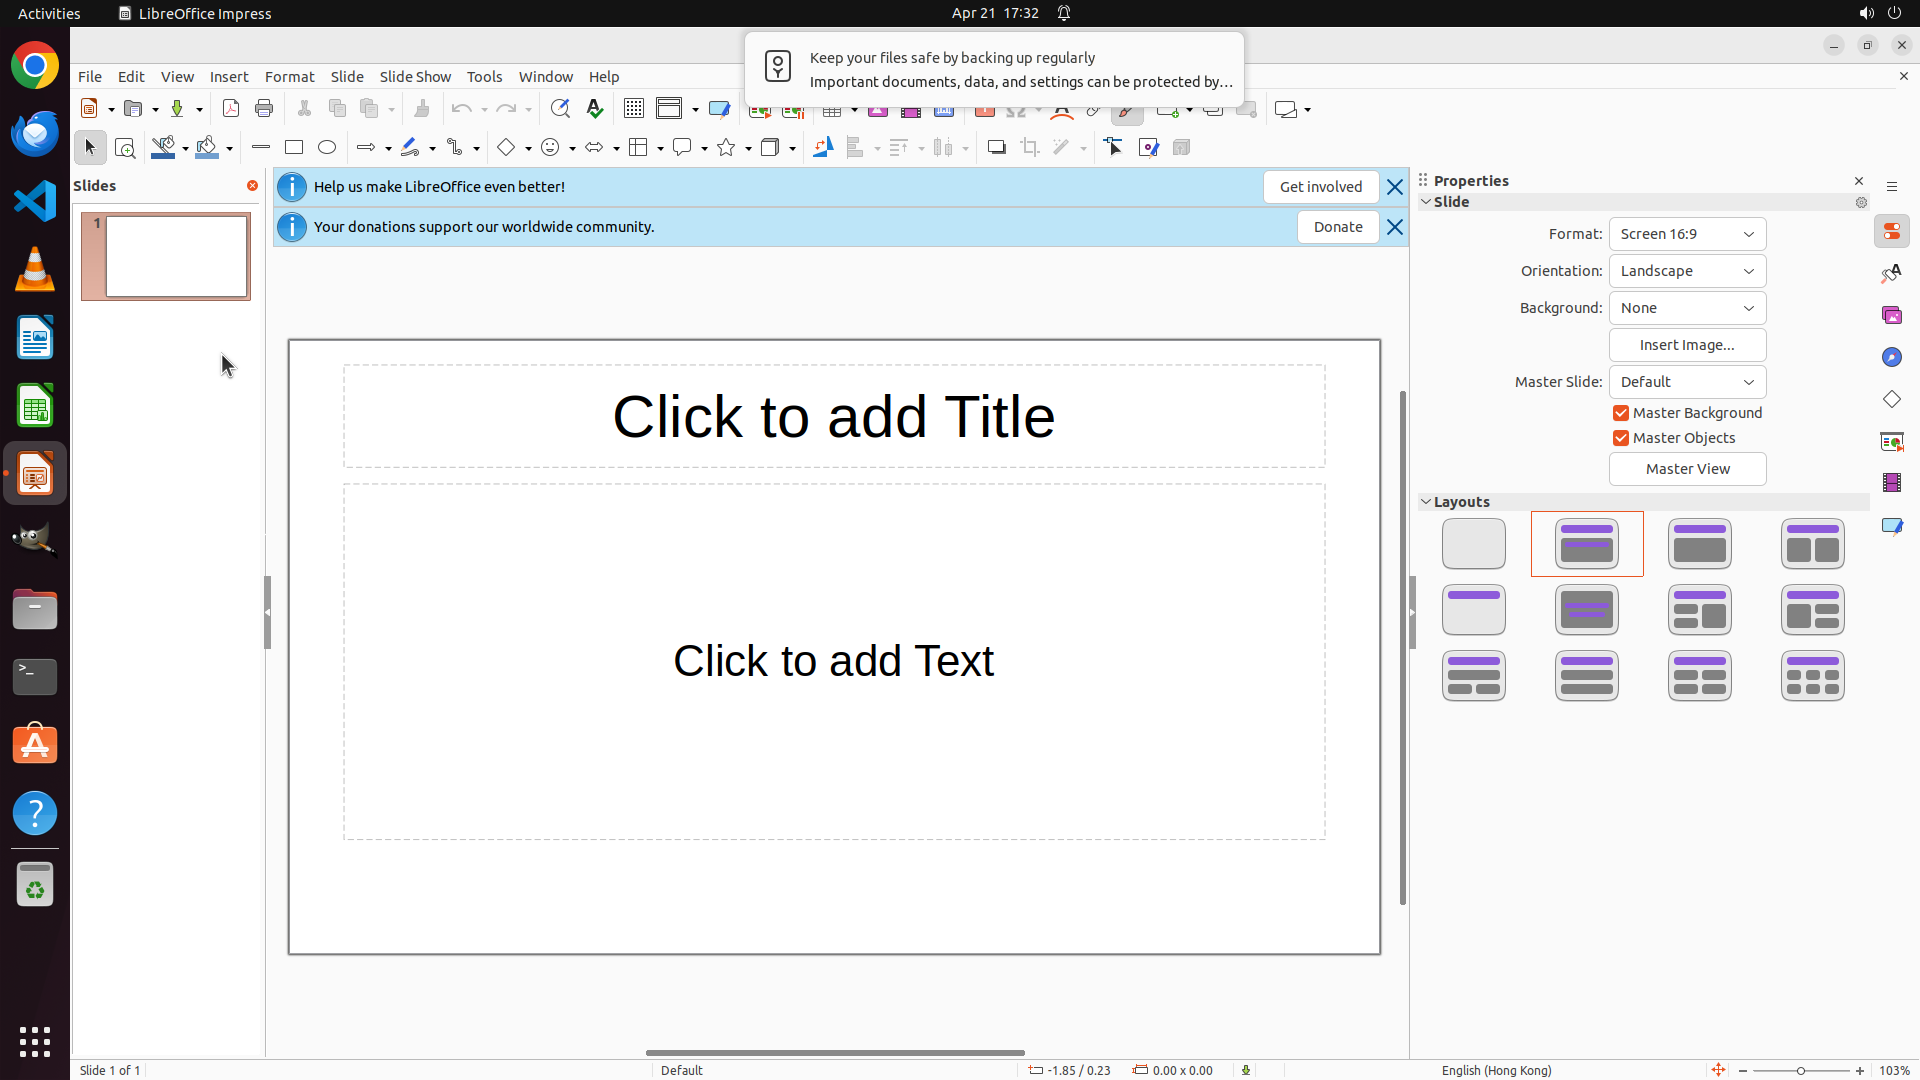Select the Ellipse drawing tool
Screen dimensions: 1920x1080
coord(327,148)
